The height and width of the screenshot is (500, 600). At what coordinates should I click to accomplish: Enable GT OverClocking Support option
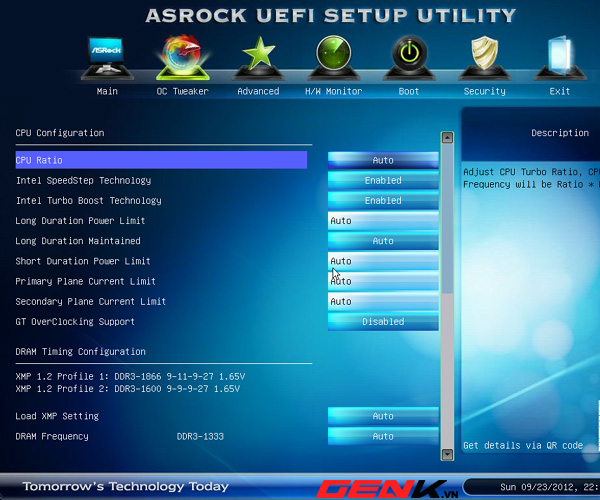tap(383, 322)
